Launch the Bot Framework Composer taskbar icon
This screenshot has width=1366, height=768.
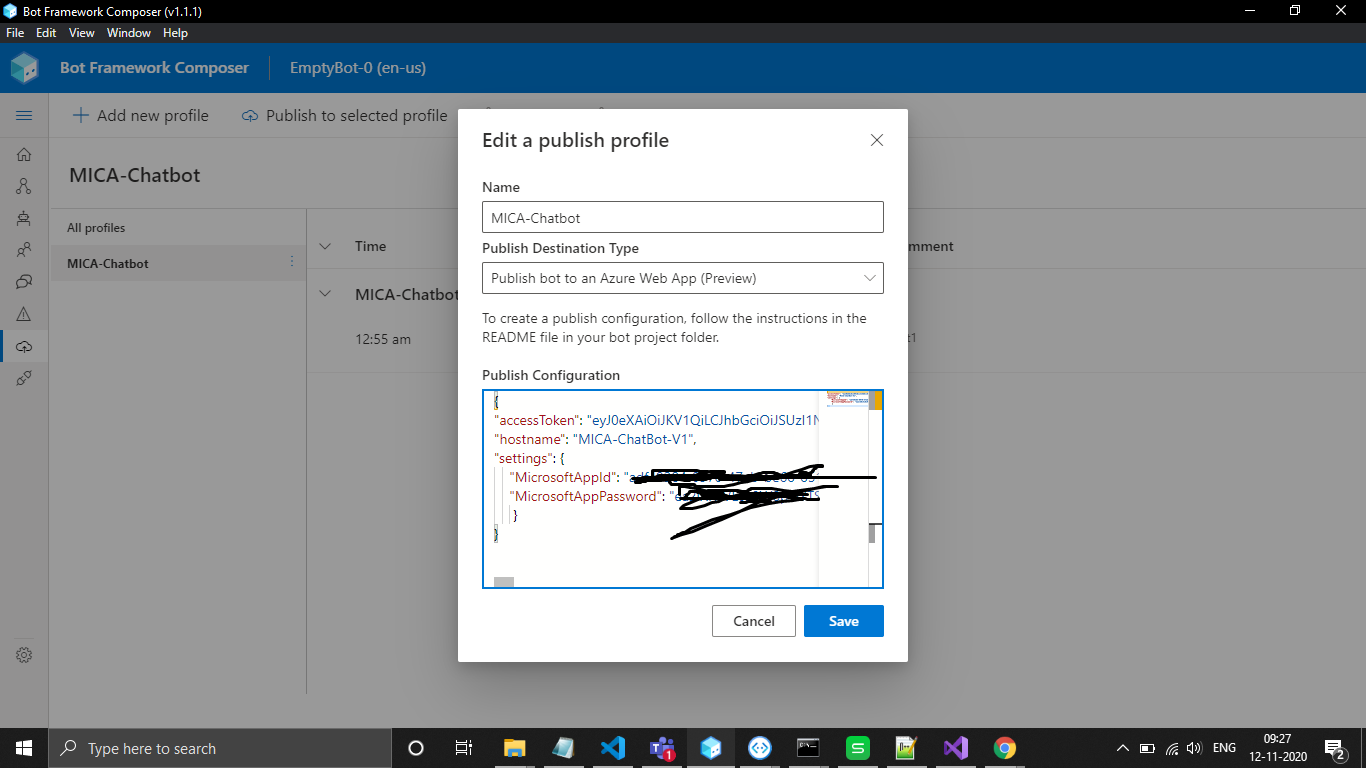coord(710,747)
